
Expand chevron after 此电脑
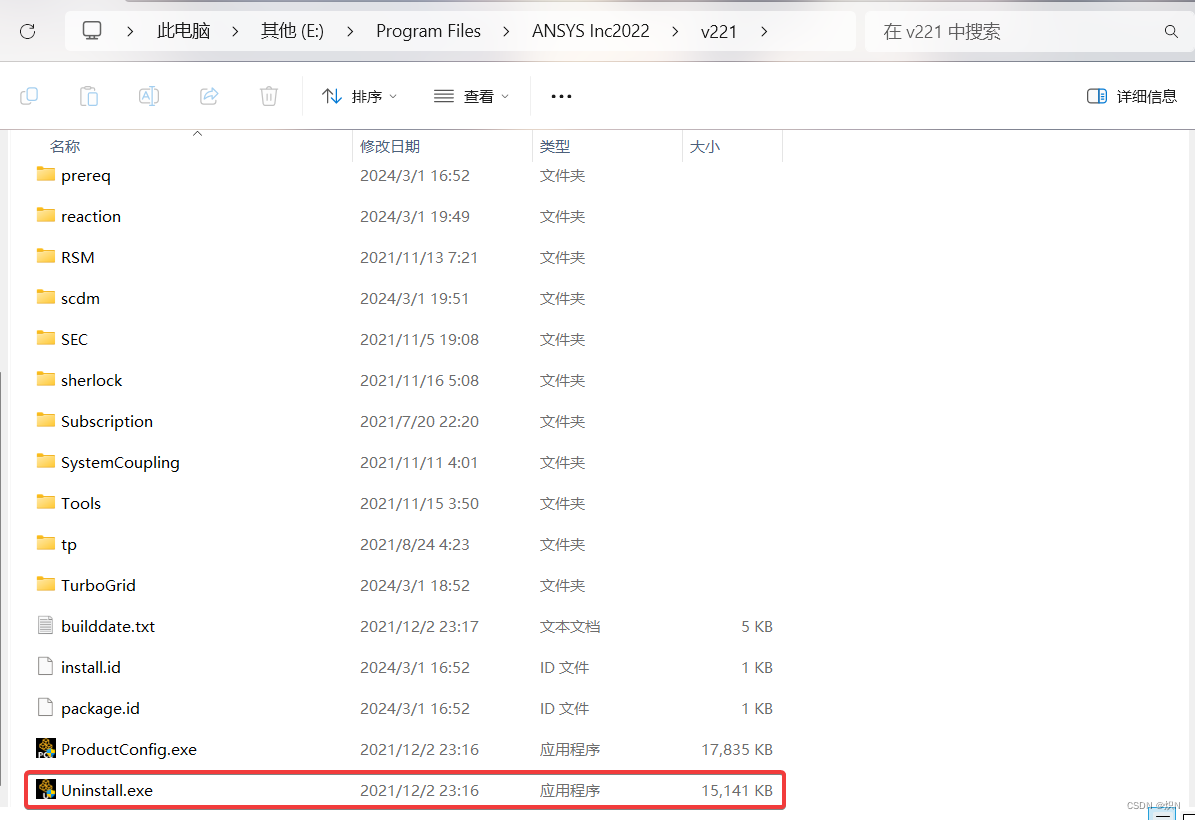(x=235, y=31)
